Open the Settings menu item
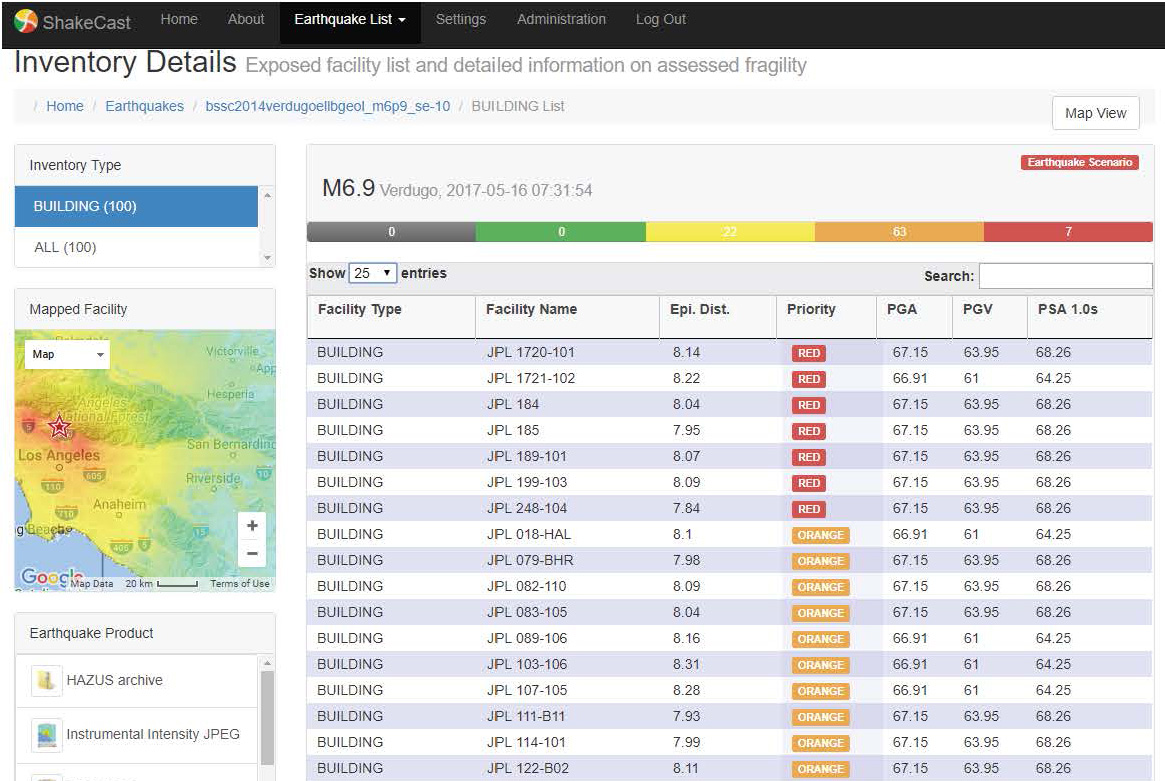 coord(460,20)
